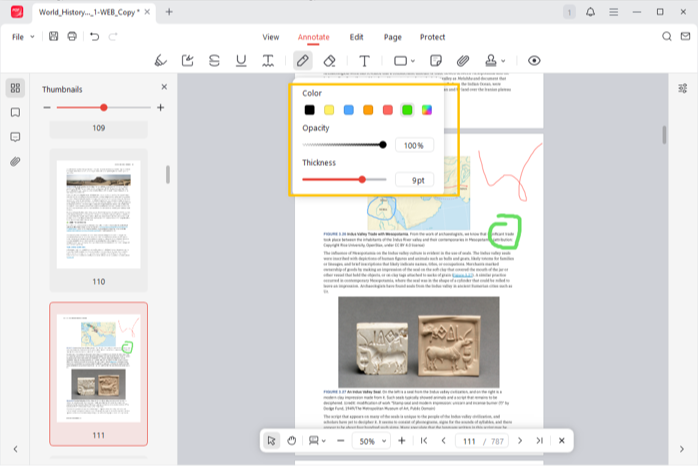Apply the Underline tool
700x466 pixels.
click(241, 61)
